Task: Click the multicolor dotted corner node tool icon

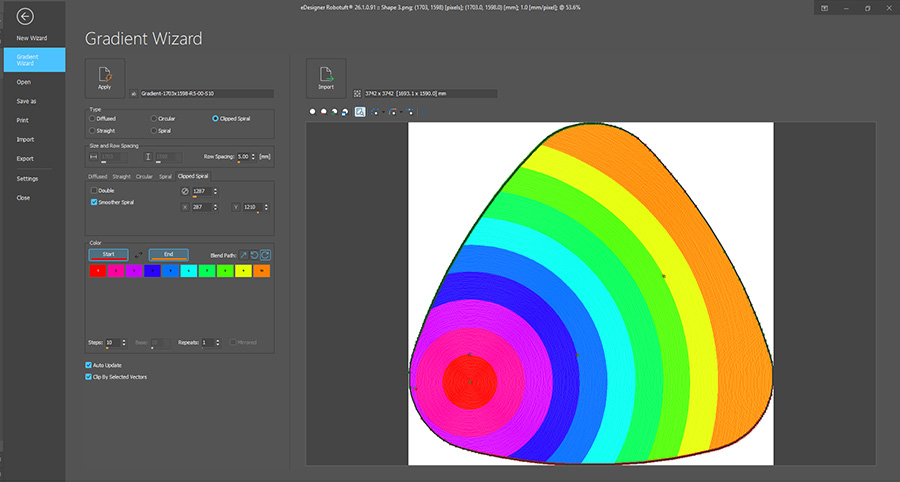Action: coord(393,112)
